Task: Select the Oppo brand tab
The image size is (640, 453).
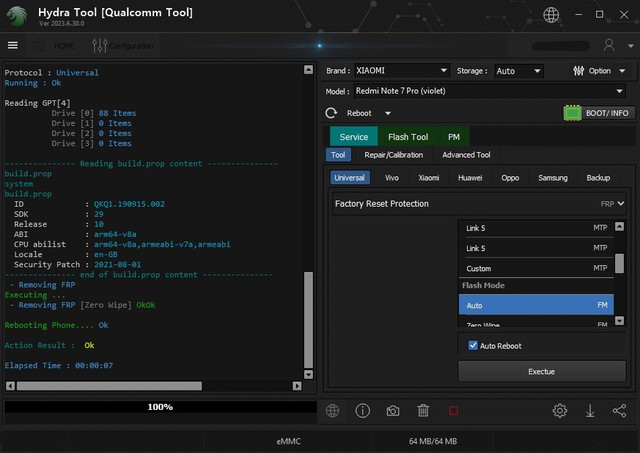Action: [510, 178]
